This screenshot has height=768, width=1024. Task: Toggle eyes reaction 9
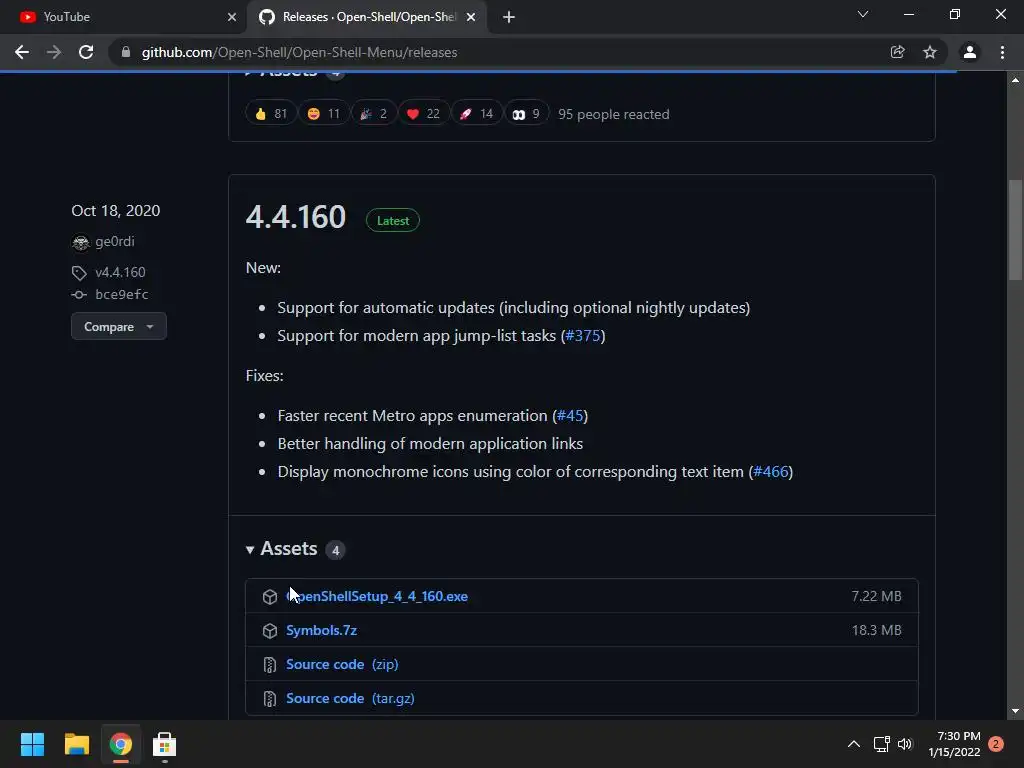pos(526,114)
